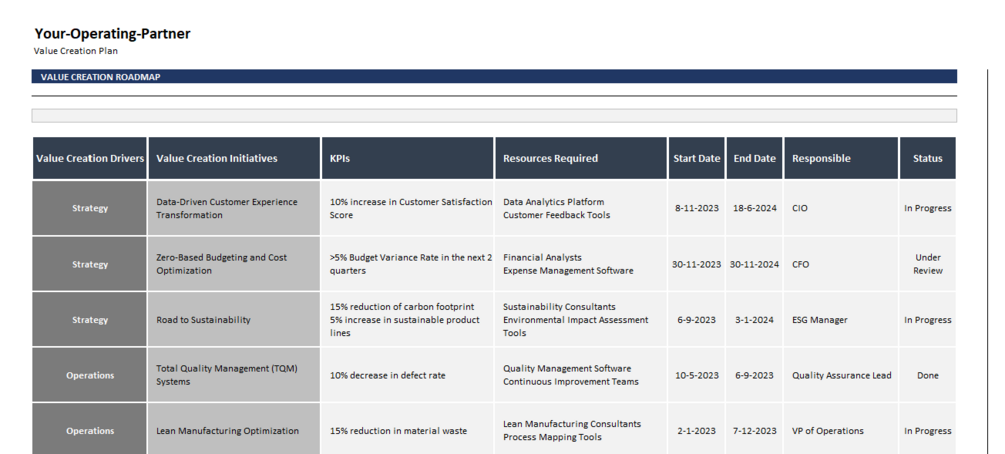Screen dimensions: 1005x454
Task: Click the Resources Required column header
Action: coord(581,158)
